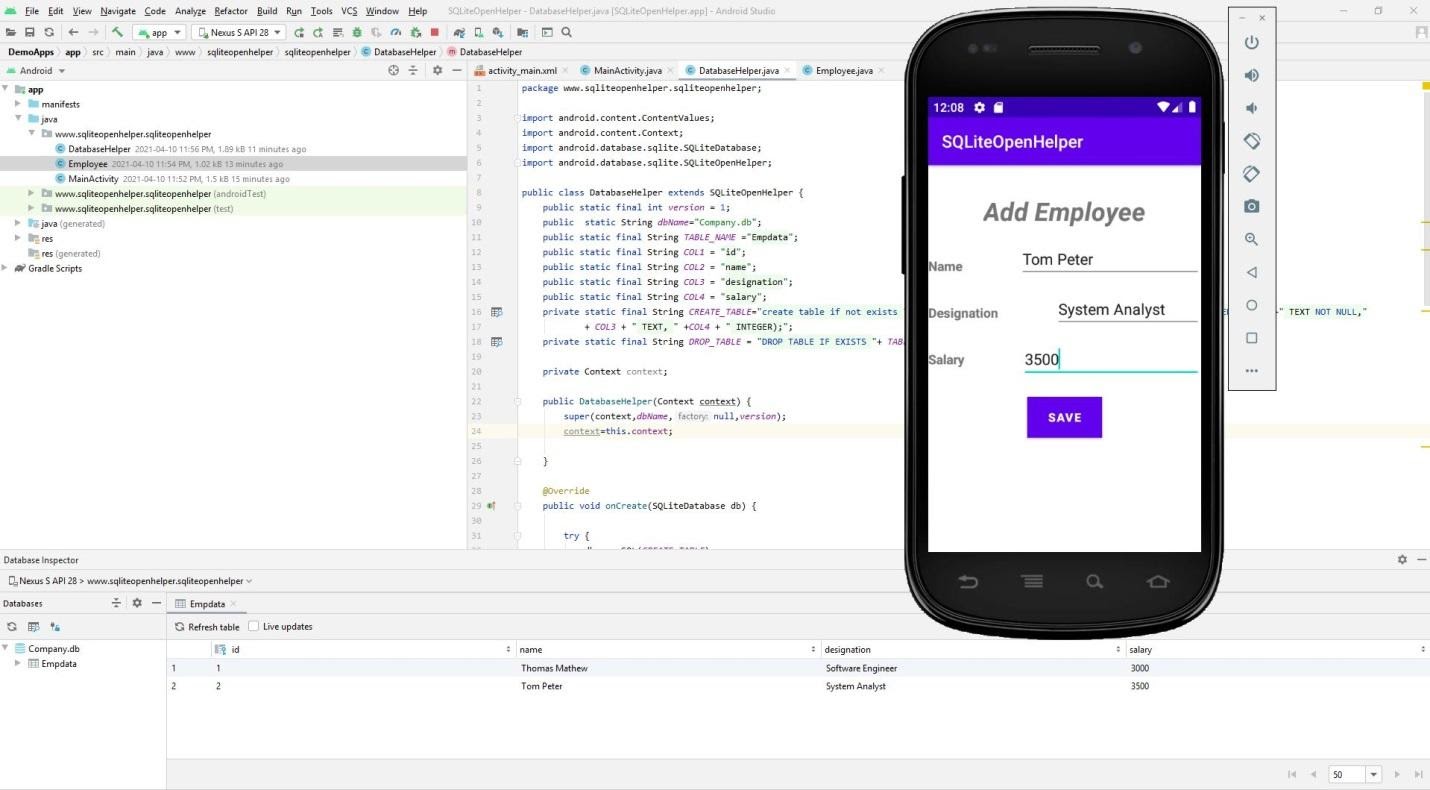Expand the res folder node

18,239
